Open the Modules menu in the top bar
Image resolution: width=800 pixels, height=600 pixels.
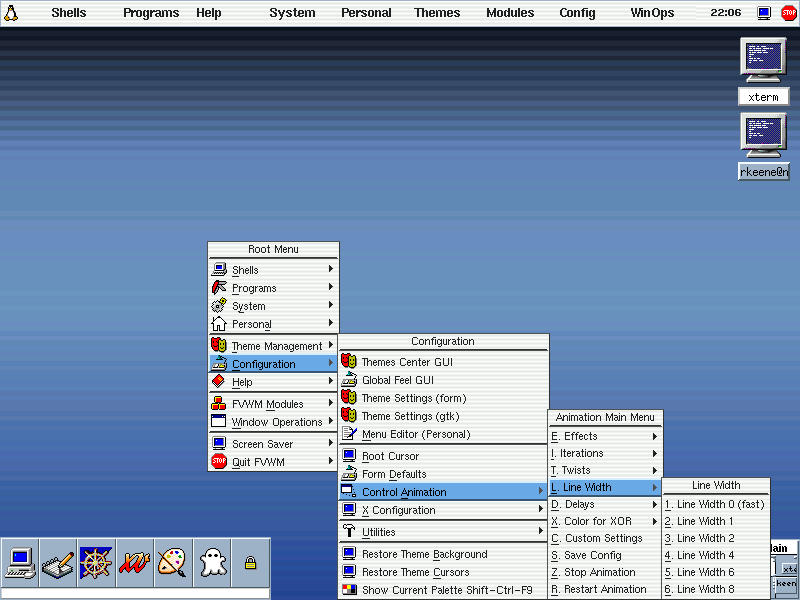click(x=510, y=13)
